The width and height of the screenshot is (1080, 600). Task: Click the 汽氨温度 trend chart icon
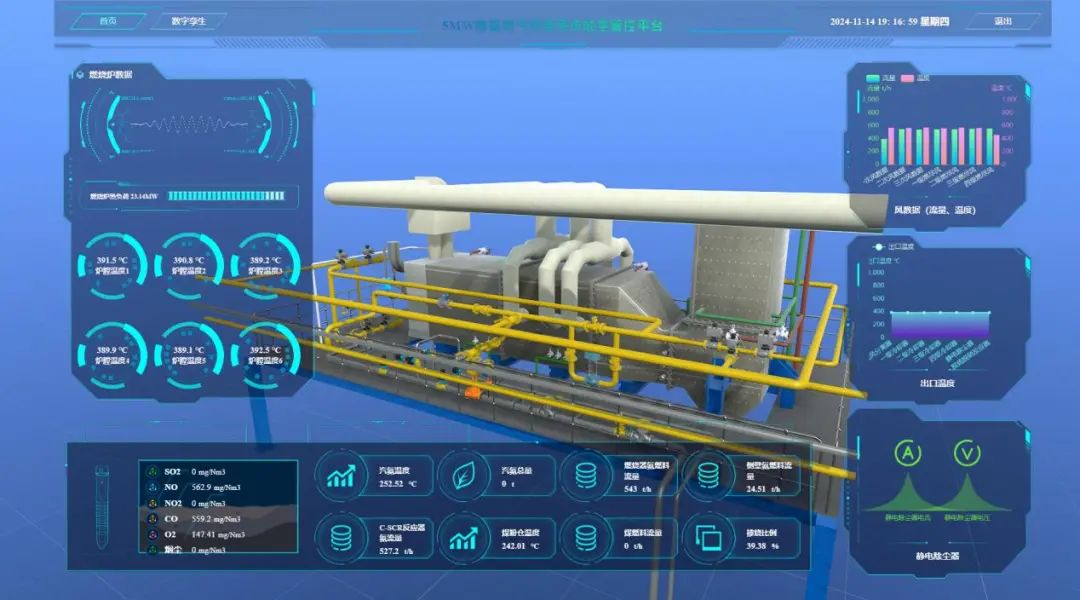tap(341, 476)
